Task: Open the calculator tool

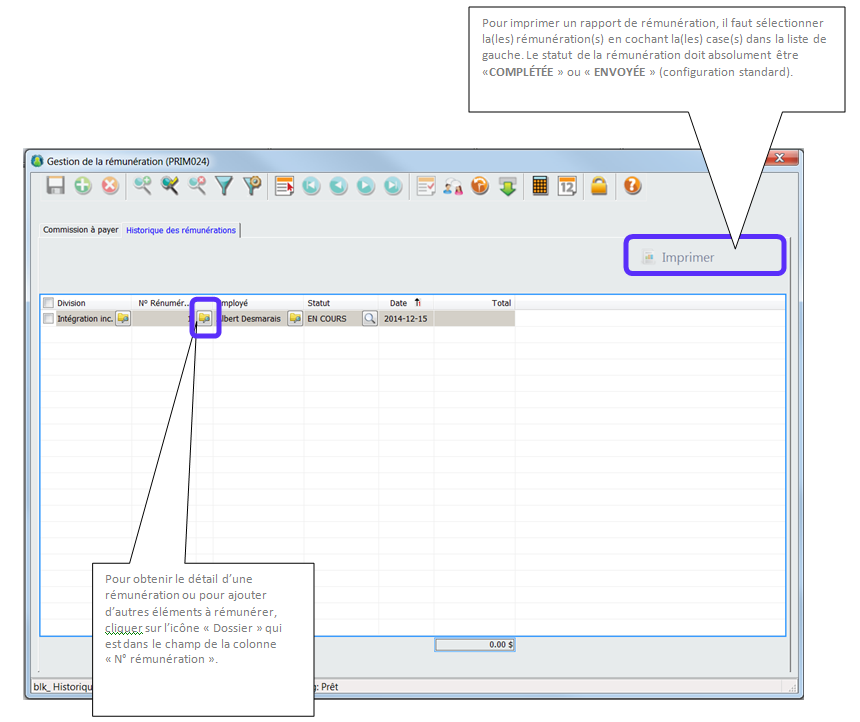Action: (x=540, y=185)
